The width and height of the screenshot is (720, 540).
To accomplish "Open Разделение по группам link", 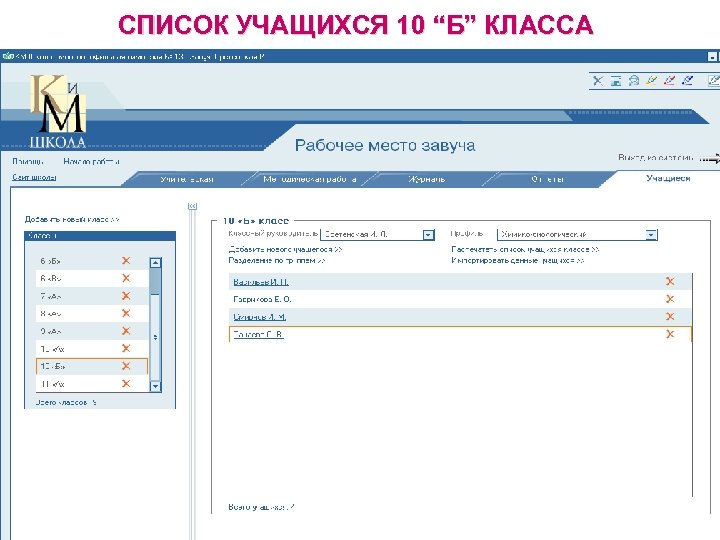I will tap(277, 260).
